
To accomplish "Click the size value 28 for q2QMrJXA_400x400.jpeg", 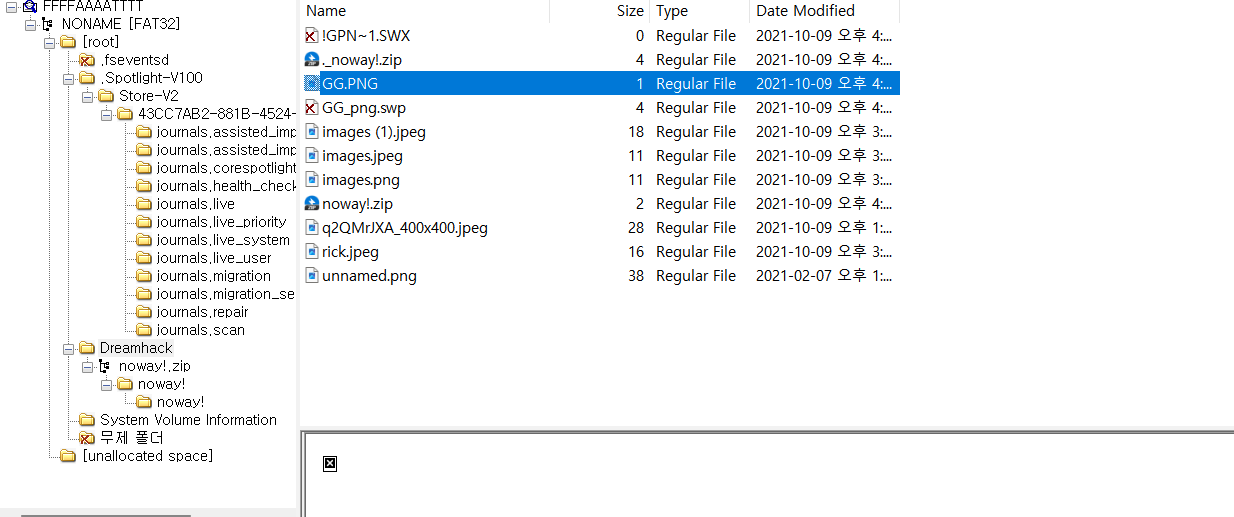I will pos(635,228).
